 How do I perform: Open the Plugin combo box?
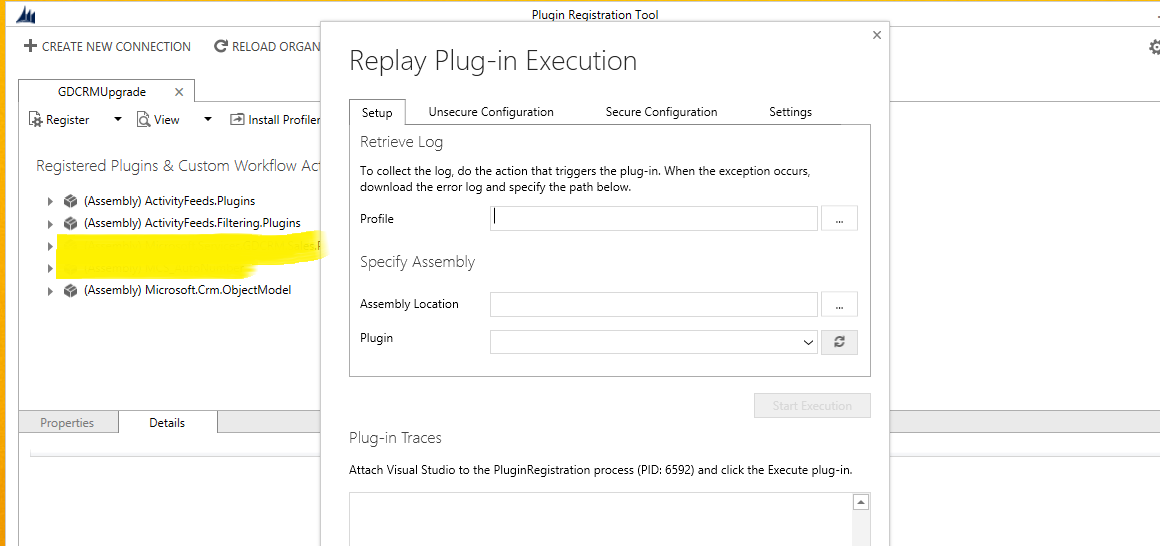[x=654, y=342]
